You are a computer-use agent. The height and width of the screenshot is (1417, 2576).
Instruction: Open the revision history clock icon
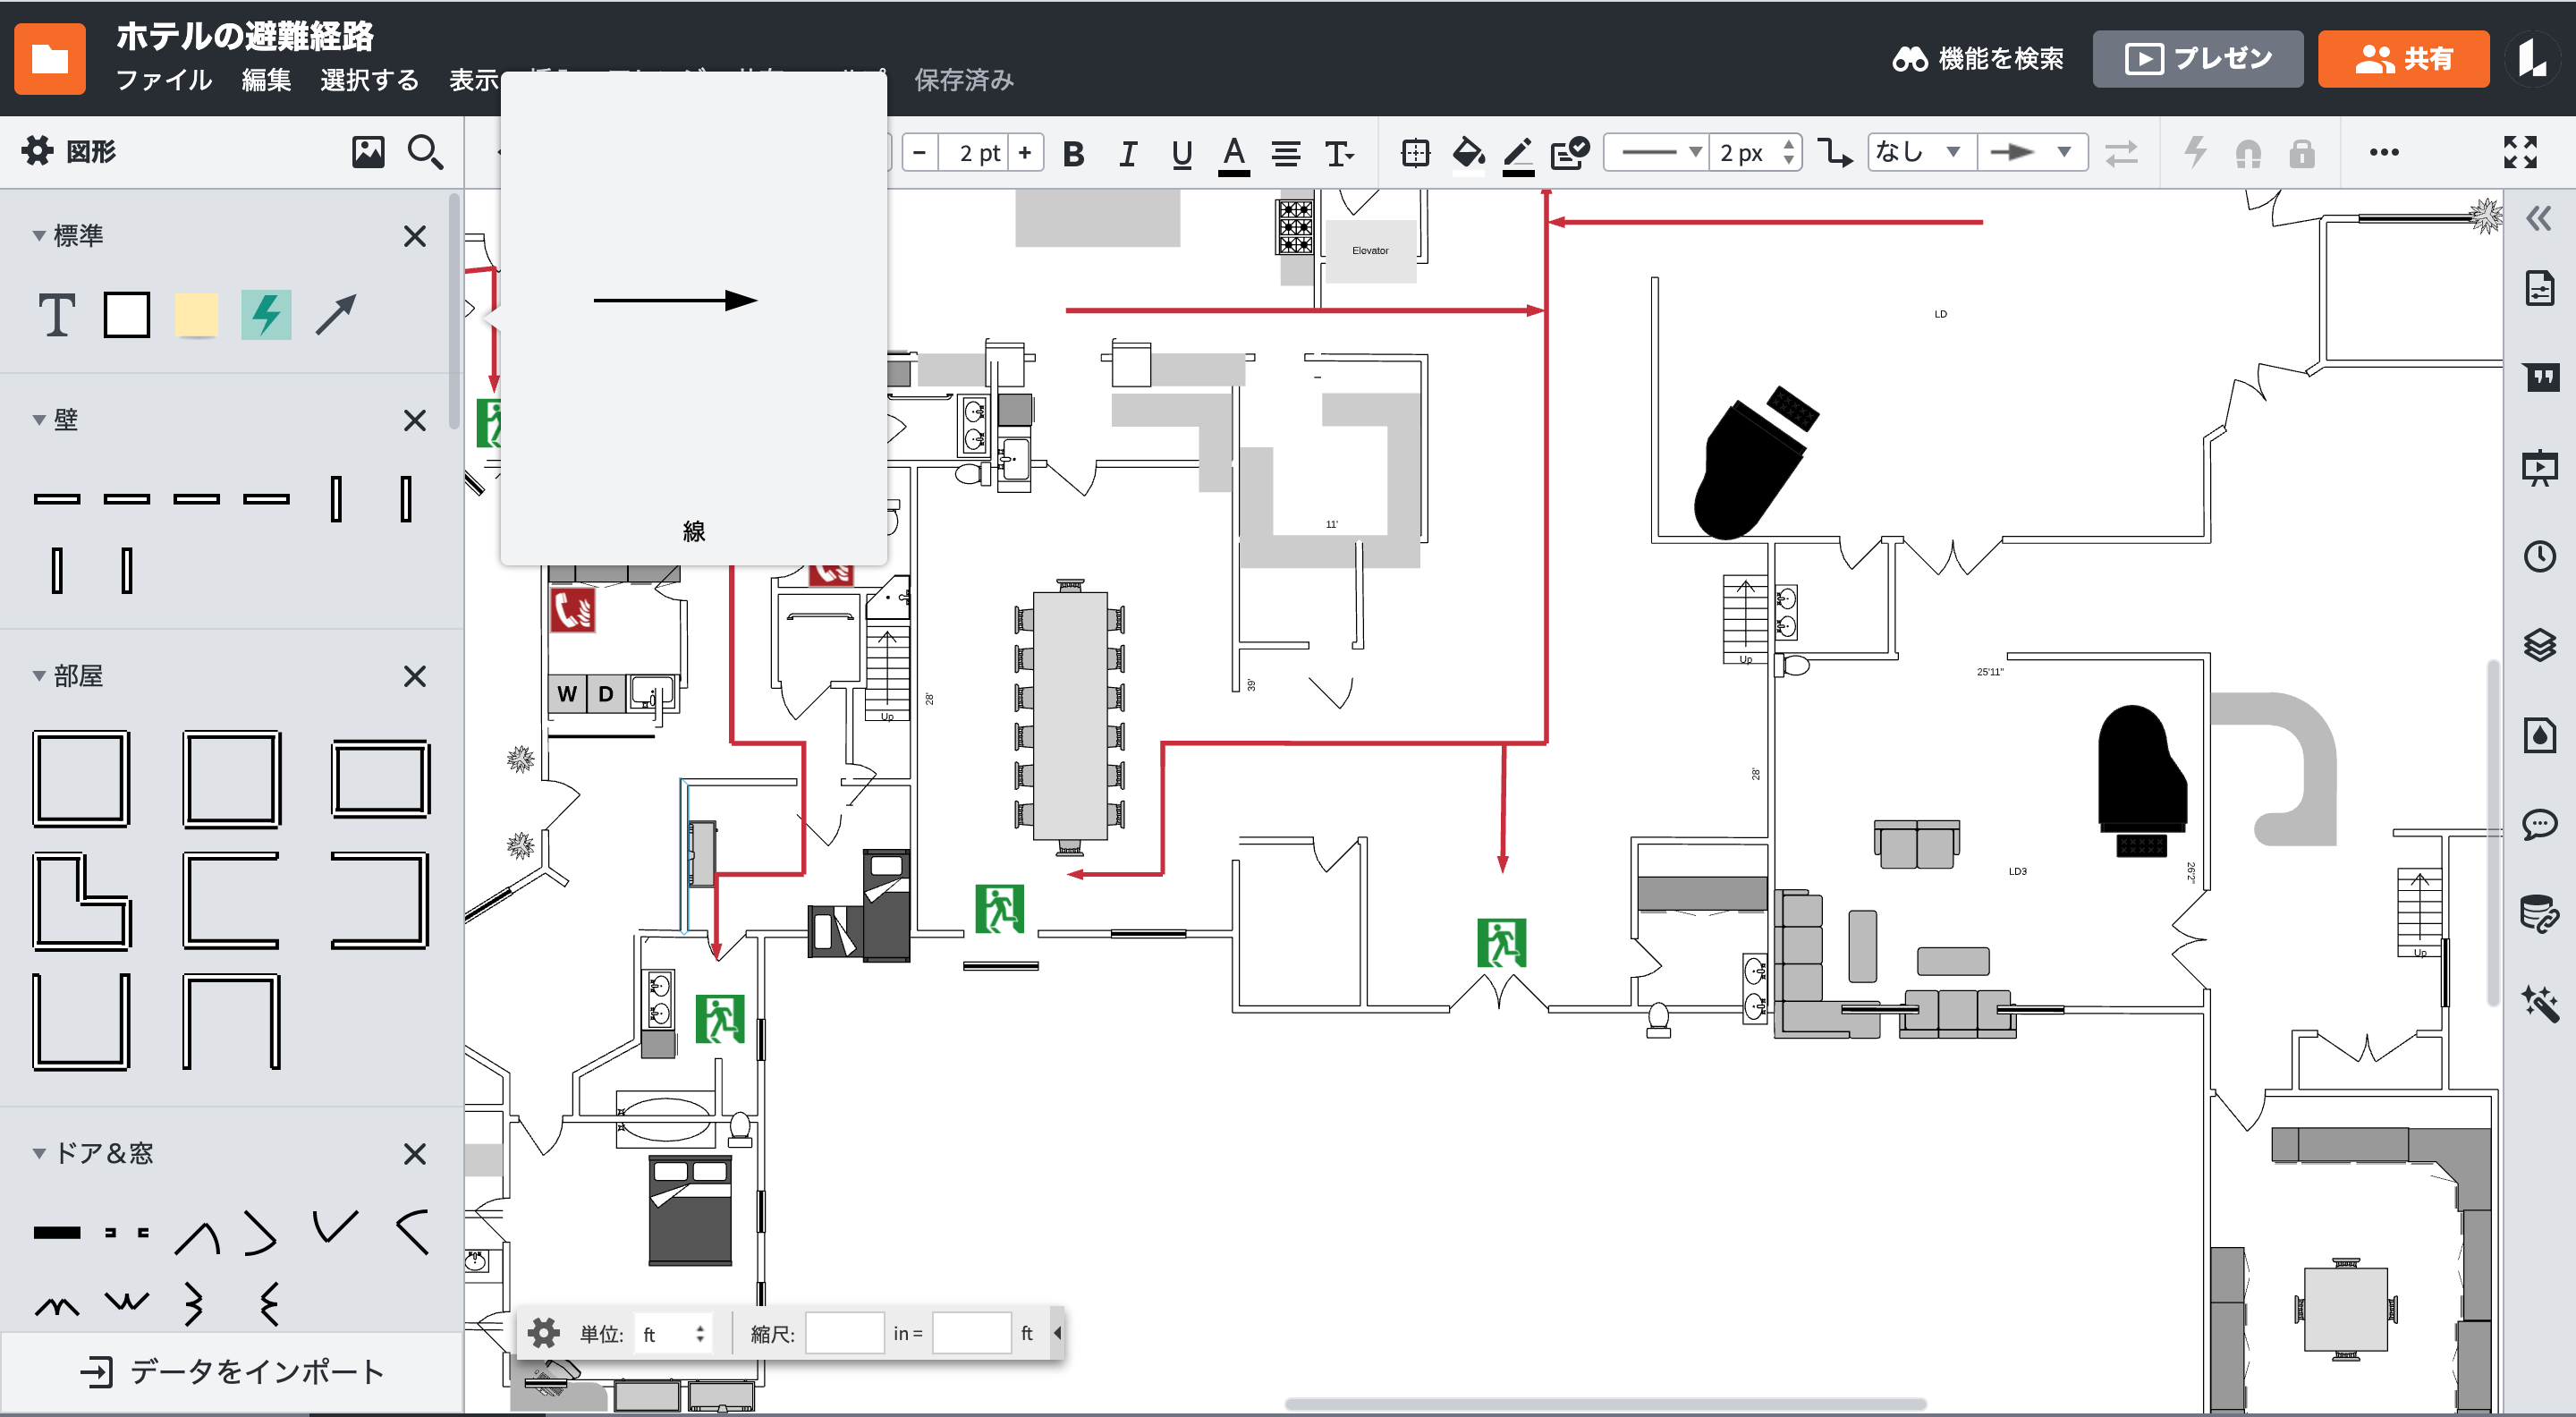[x=2540, y=556]
